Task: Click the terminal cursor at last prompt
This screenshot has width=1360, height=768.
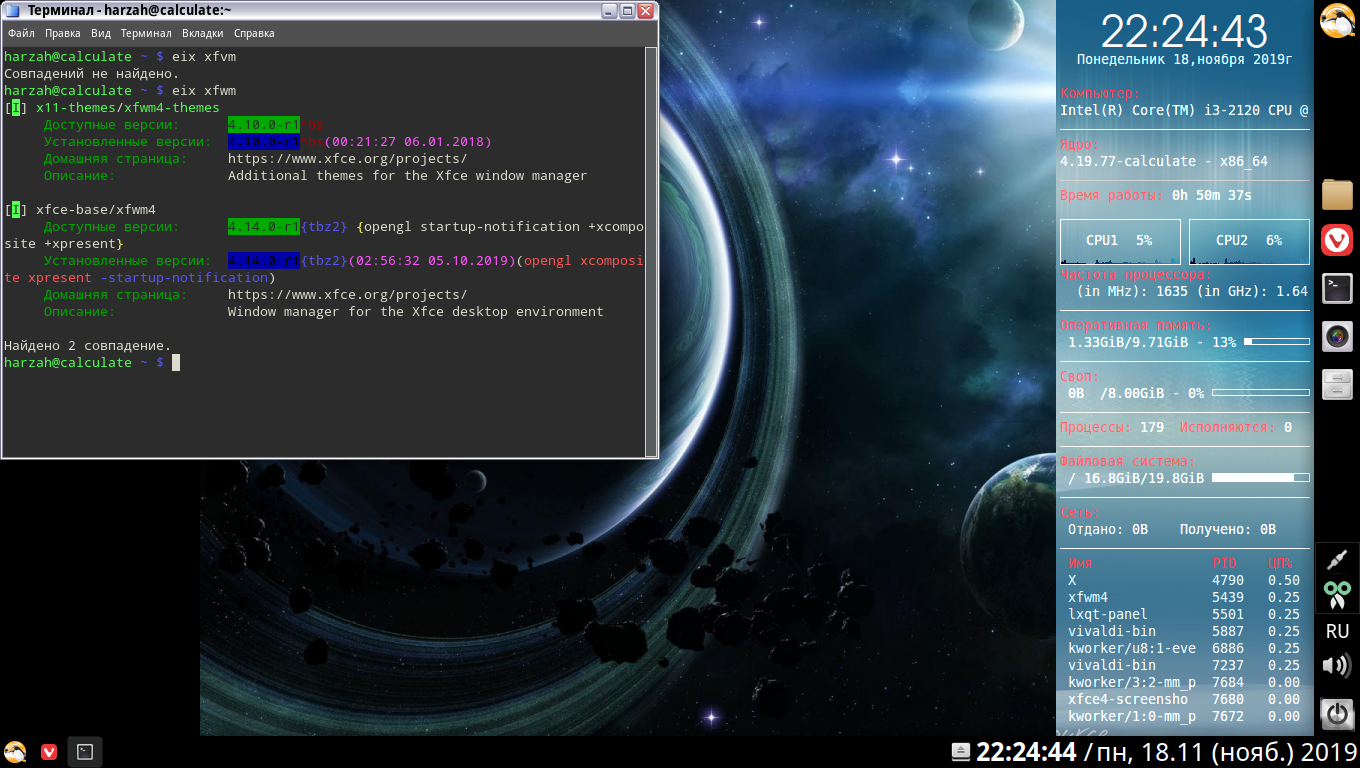Action: pyautogui.click(x=176, y=362)
